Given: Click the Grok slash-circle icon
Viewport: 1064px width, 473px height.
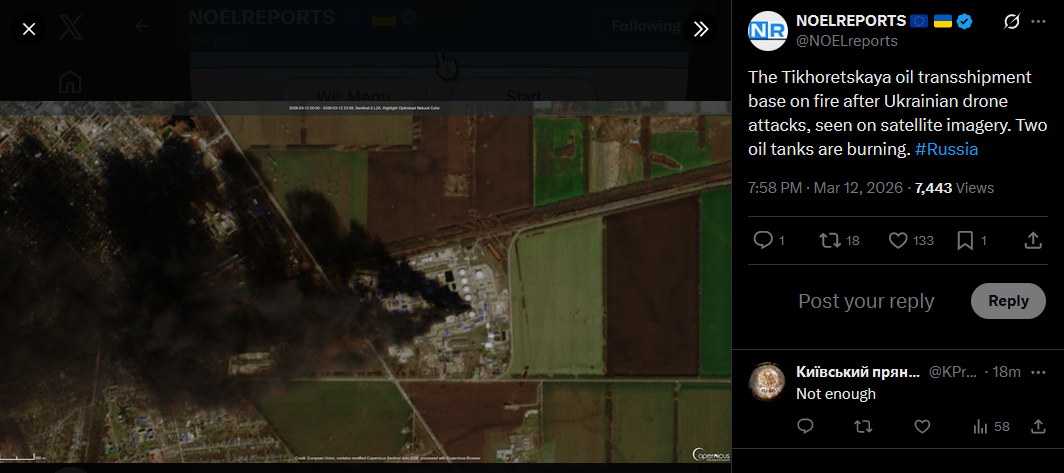Looking at the screenshot, I should (1011, 22).
